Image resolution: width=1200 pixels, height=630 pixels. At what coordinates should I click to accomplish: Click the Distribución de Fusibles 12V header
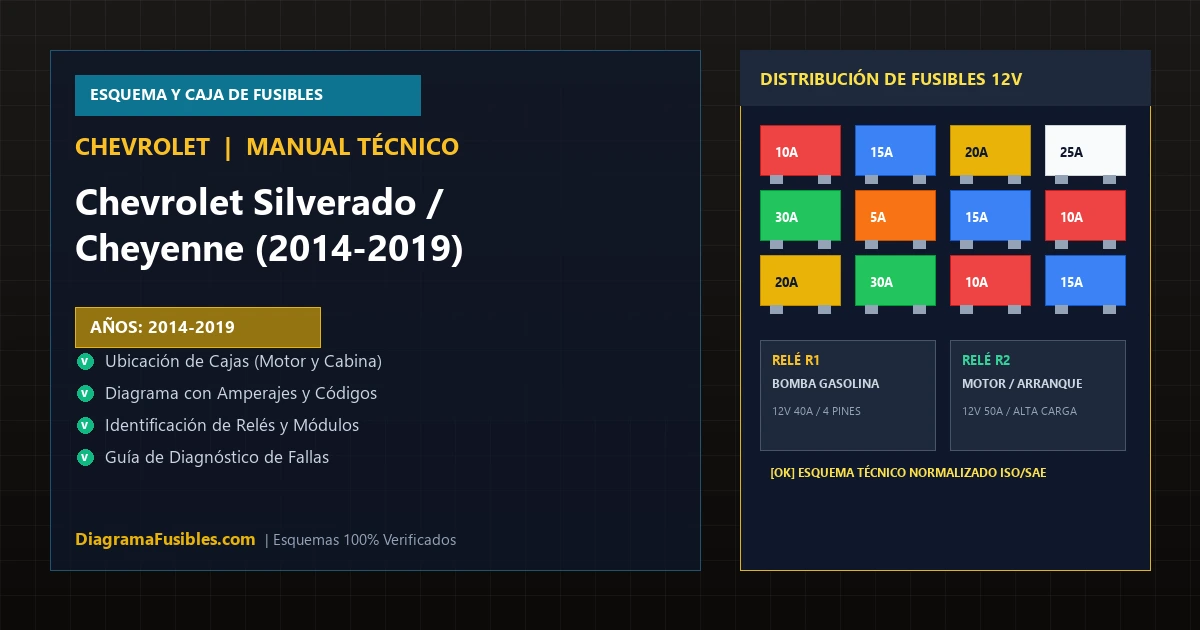point(945,78)
